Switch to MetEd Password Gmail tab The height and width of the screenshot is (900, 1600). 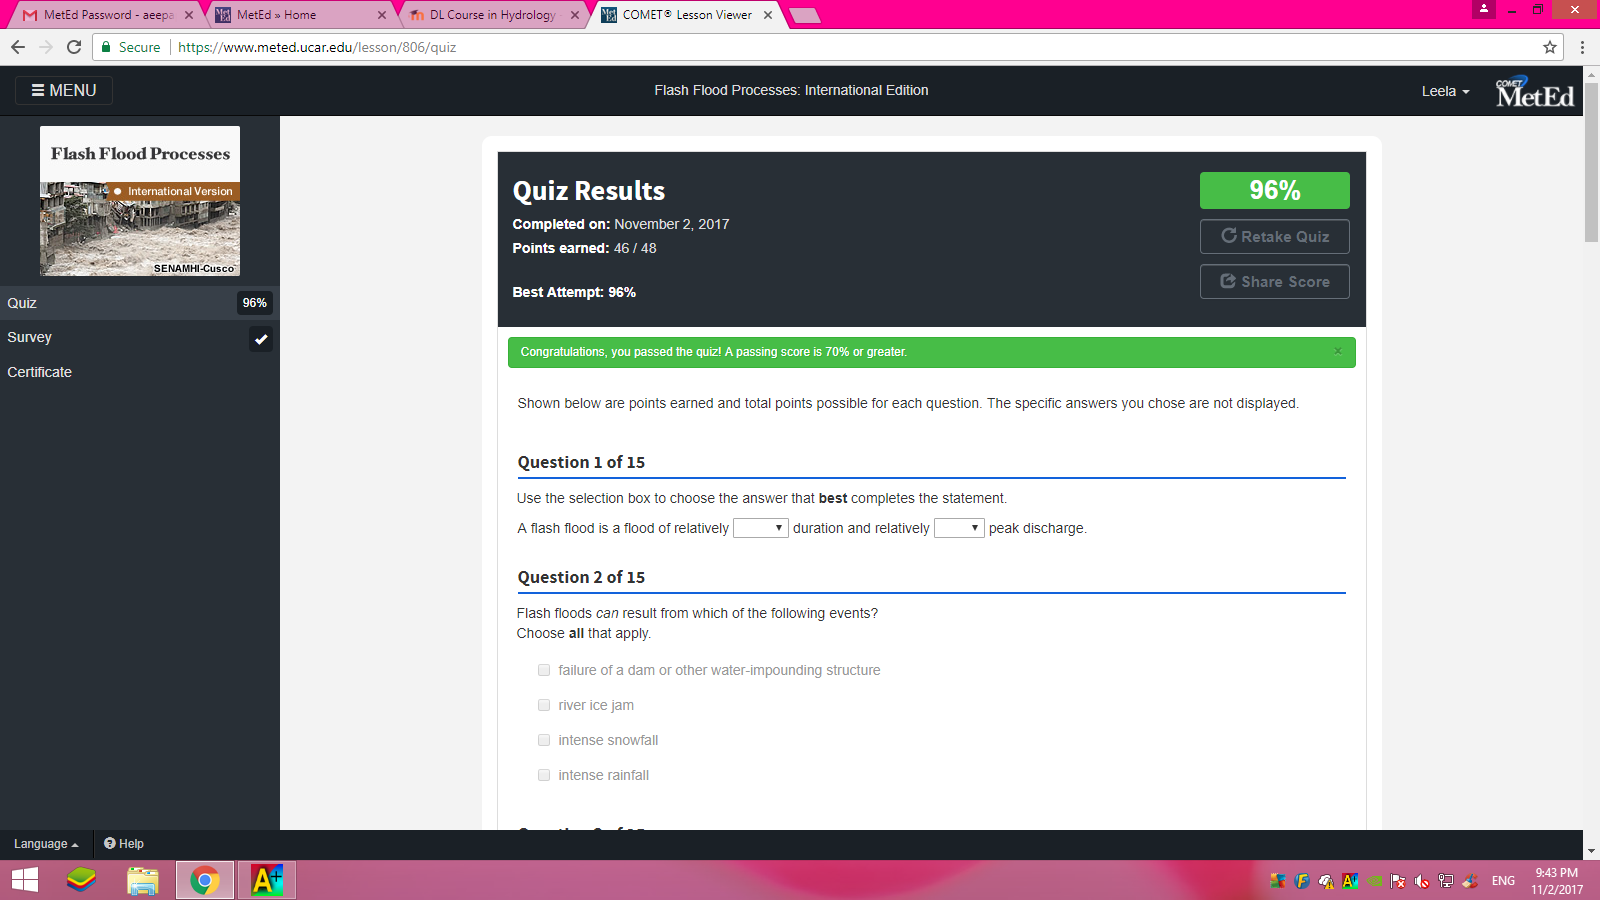click(107, 15)
